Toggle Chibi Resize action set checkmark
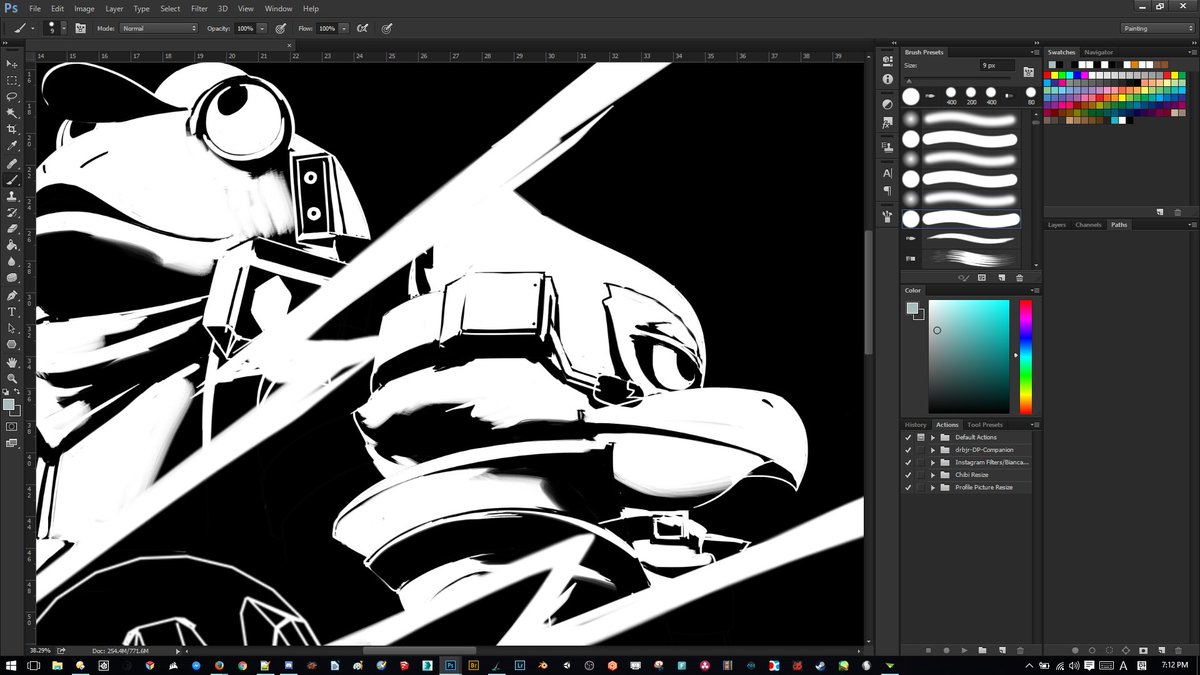This screenshot has width=1200, height=675. [908, 475]
